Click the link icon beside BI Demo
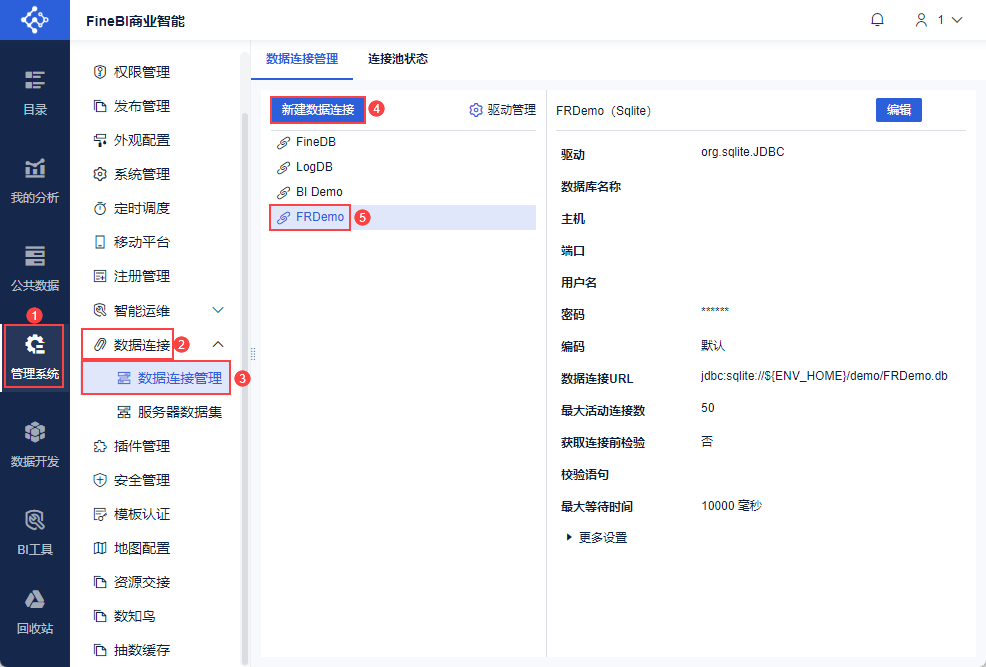The width and height of the screenshot is (986, 667). point(284,192)
